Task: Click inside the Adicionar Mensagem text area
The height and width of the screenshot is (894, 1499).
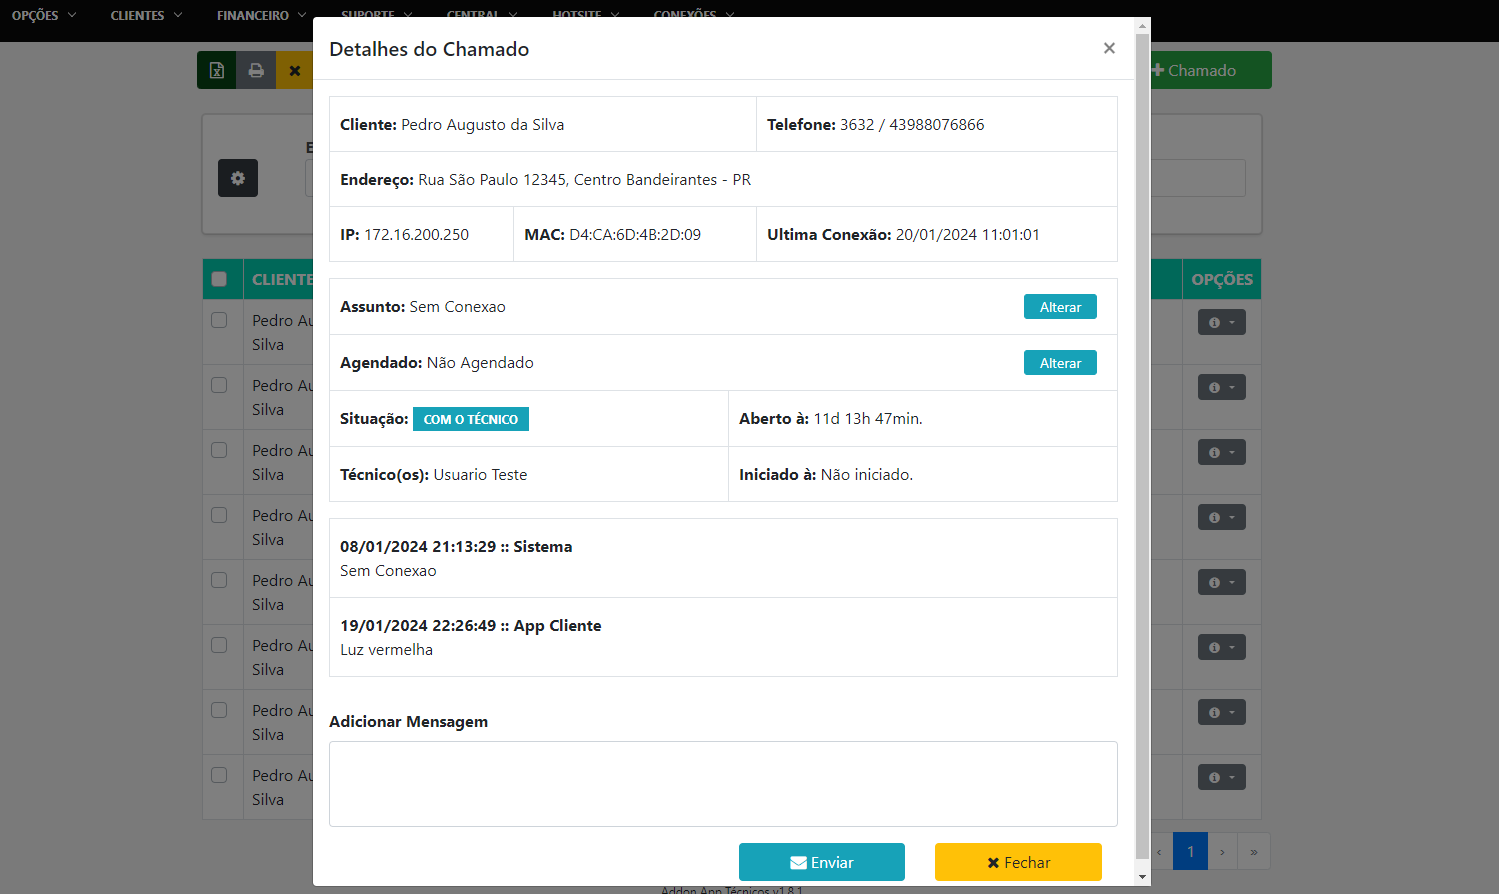Action: (x=722, y=783)
